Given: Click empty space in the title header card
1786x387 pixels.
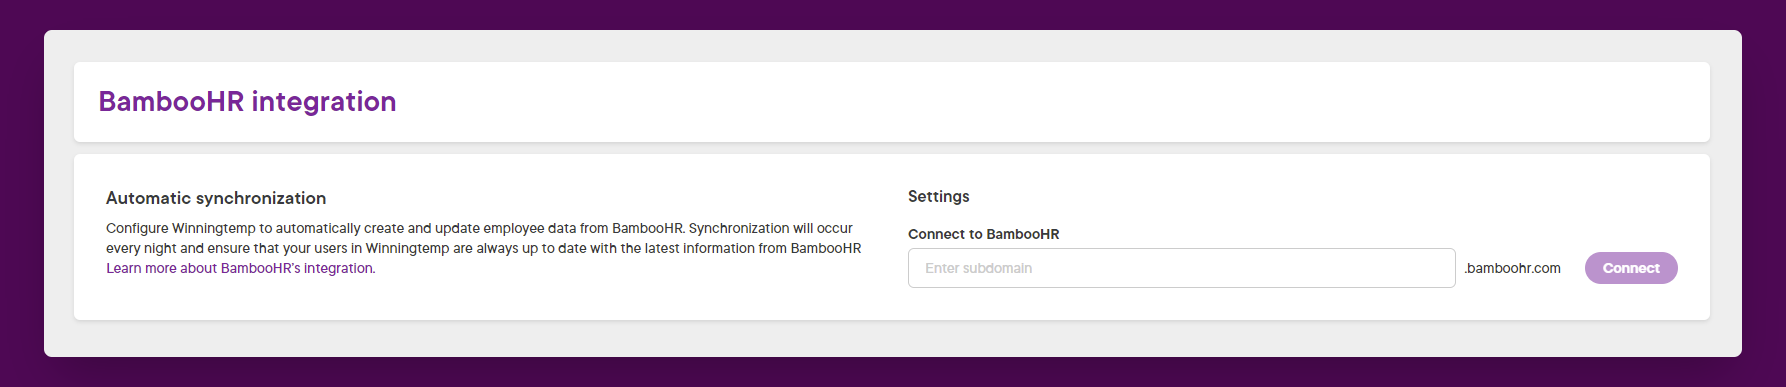Looking at the screenshot, I should pyautogui.click(x=1050, y=102).
